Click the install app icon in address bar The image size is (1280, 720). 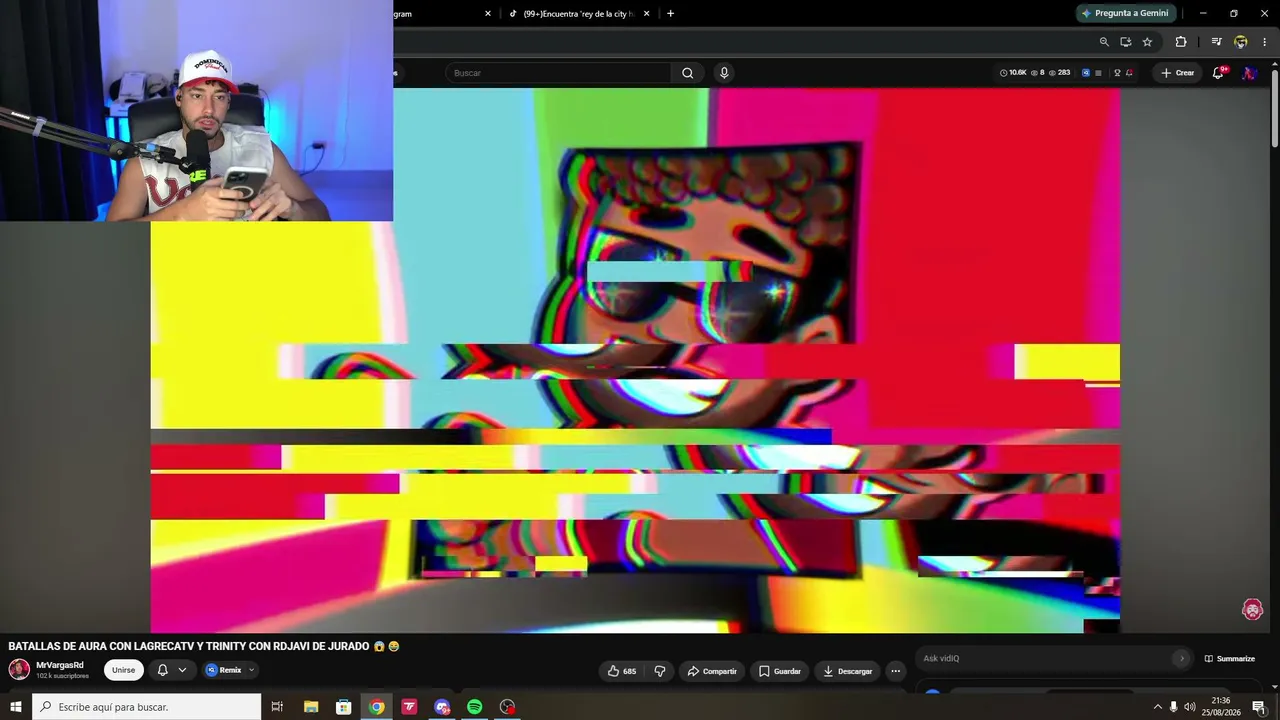1125,42
